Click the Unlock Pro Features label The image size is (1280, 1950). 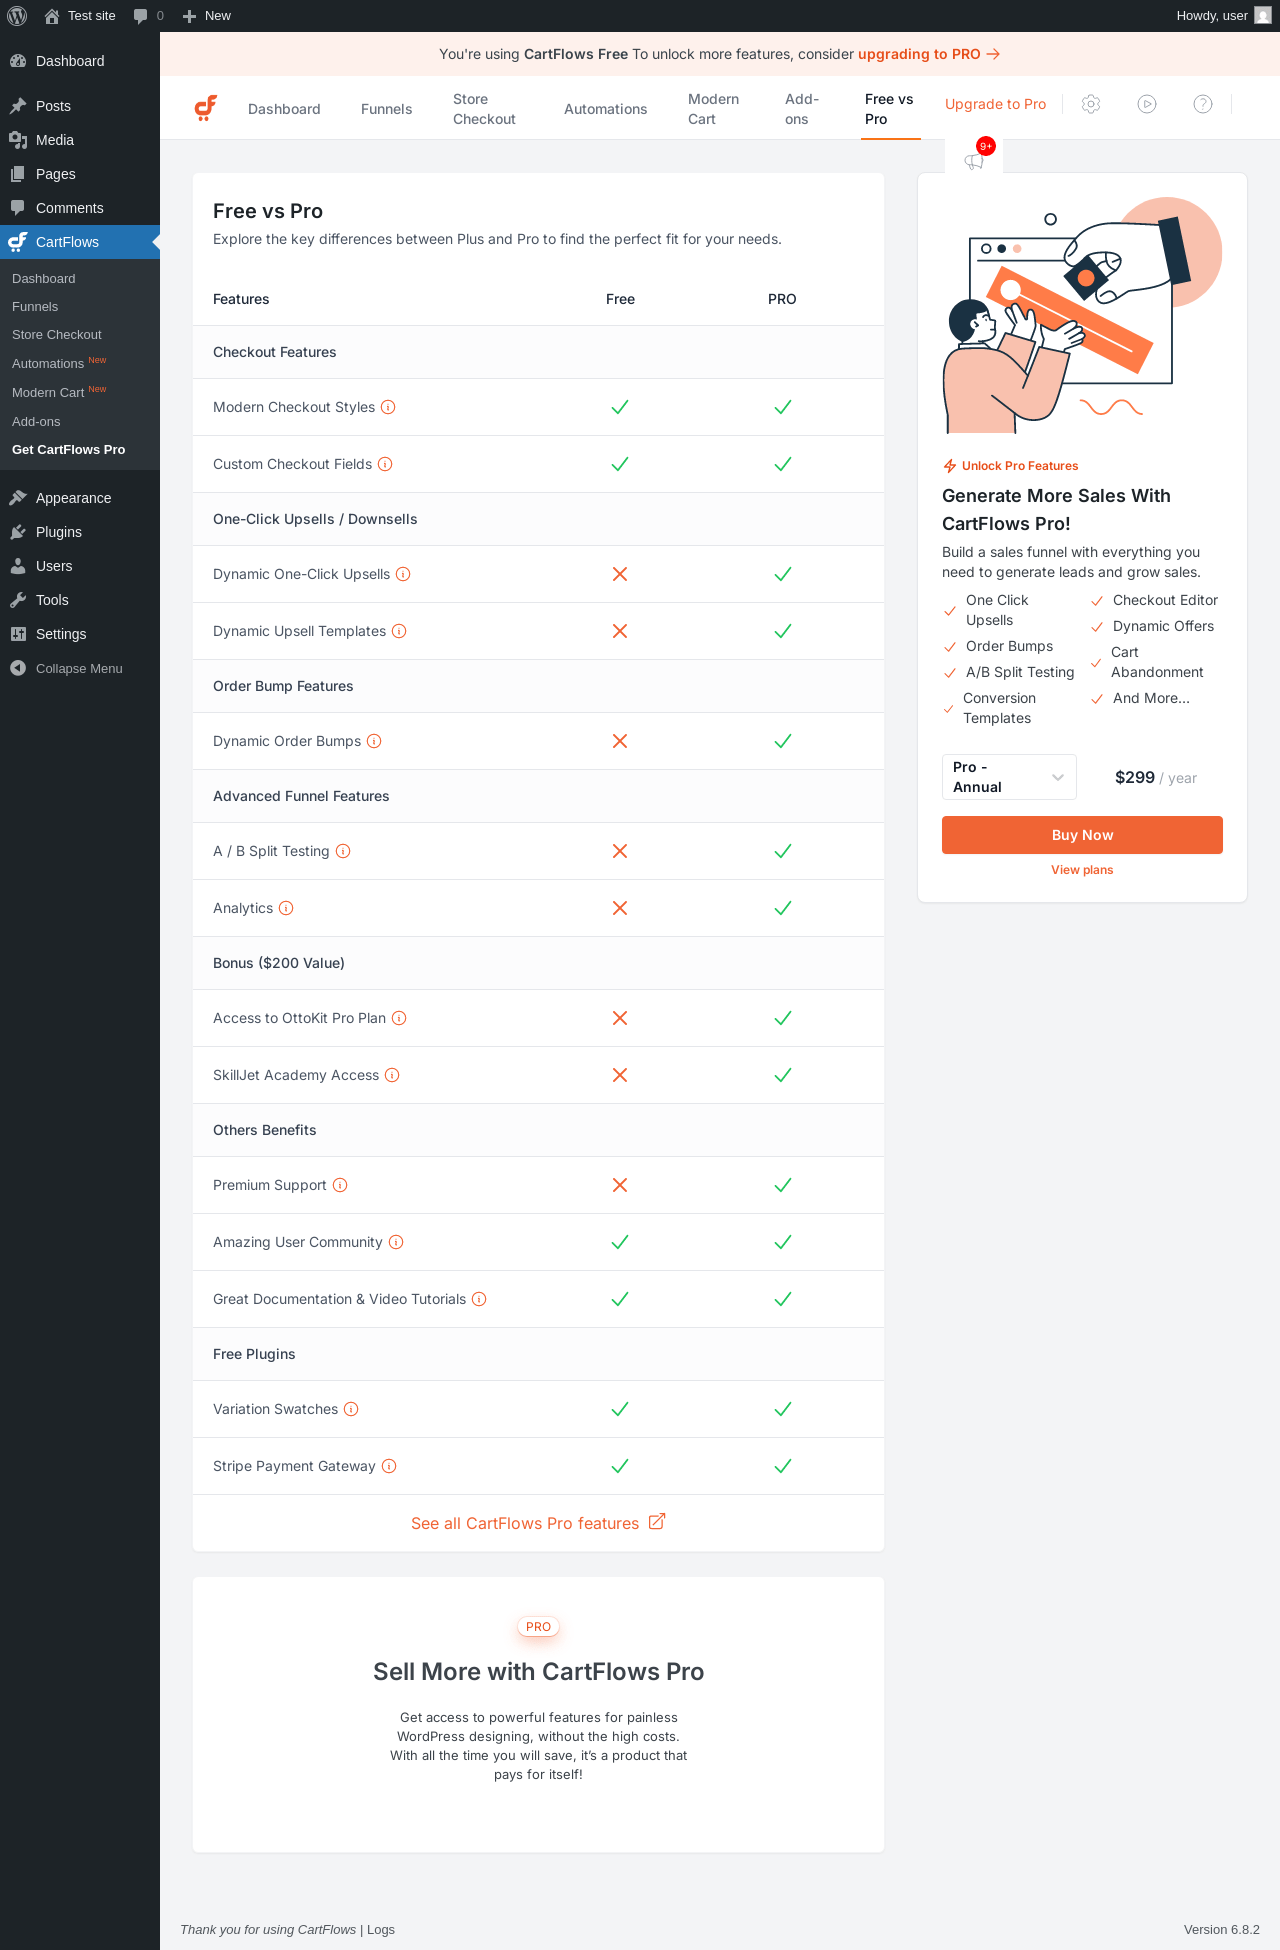click(1010, 466)
